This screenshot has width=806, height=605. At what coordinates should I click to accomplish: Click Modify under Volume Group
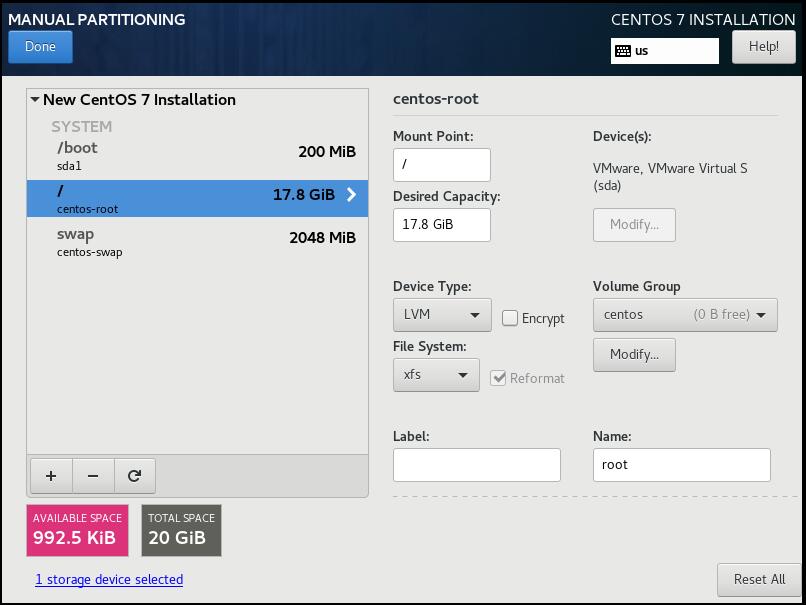pyautogui.click(x=634, y=355)
